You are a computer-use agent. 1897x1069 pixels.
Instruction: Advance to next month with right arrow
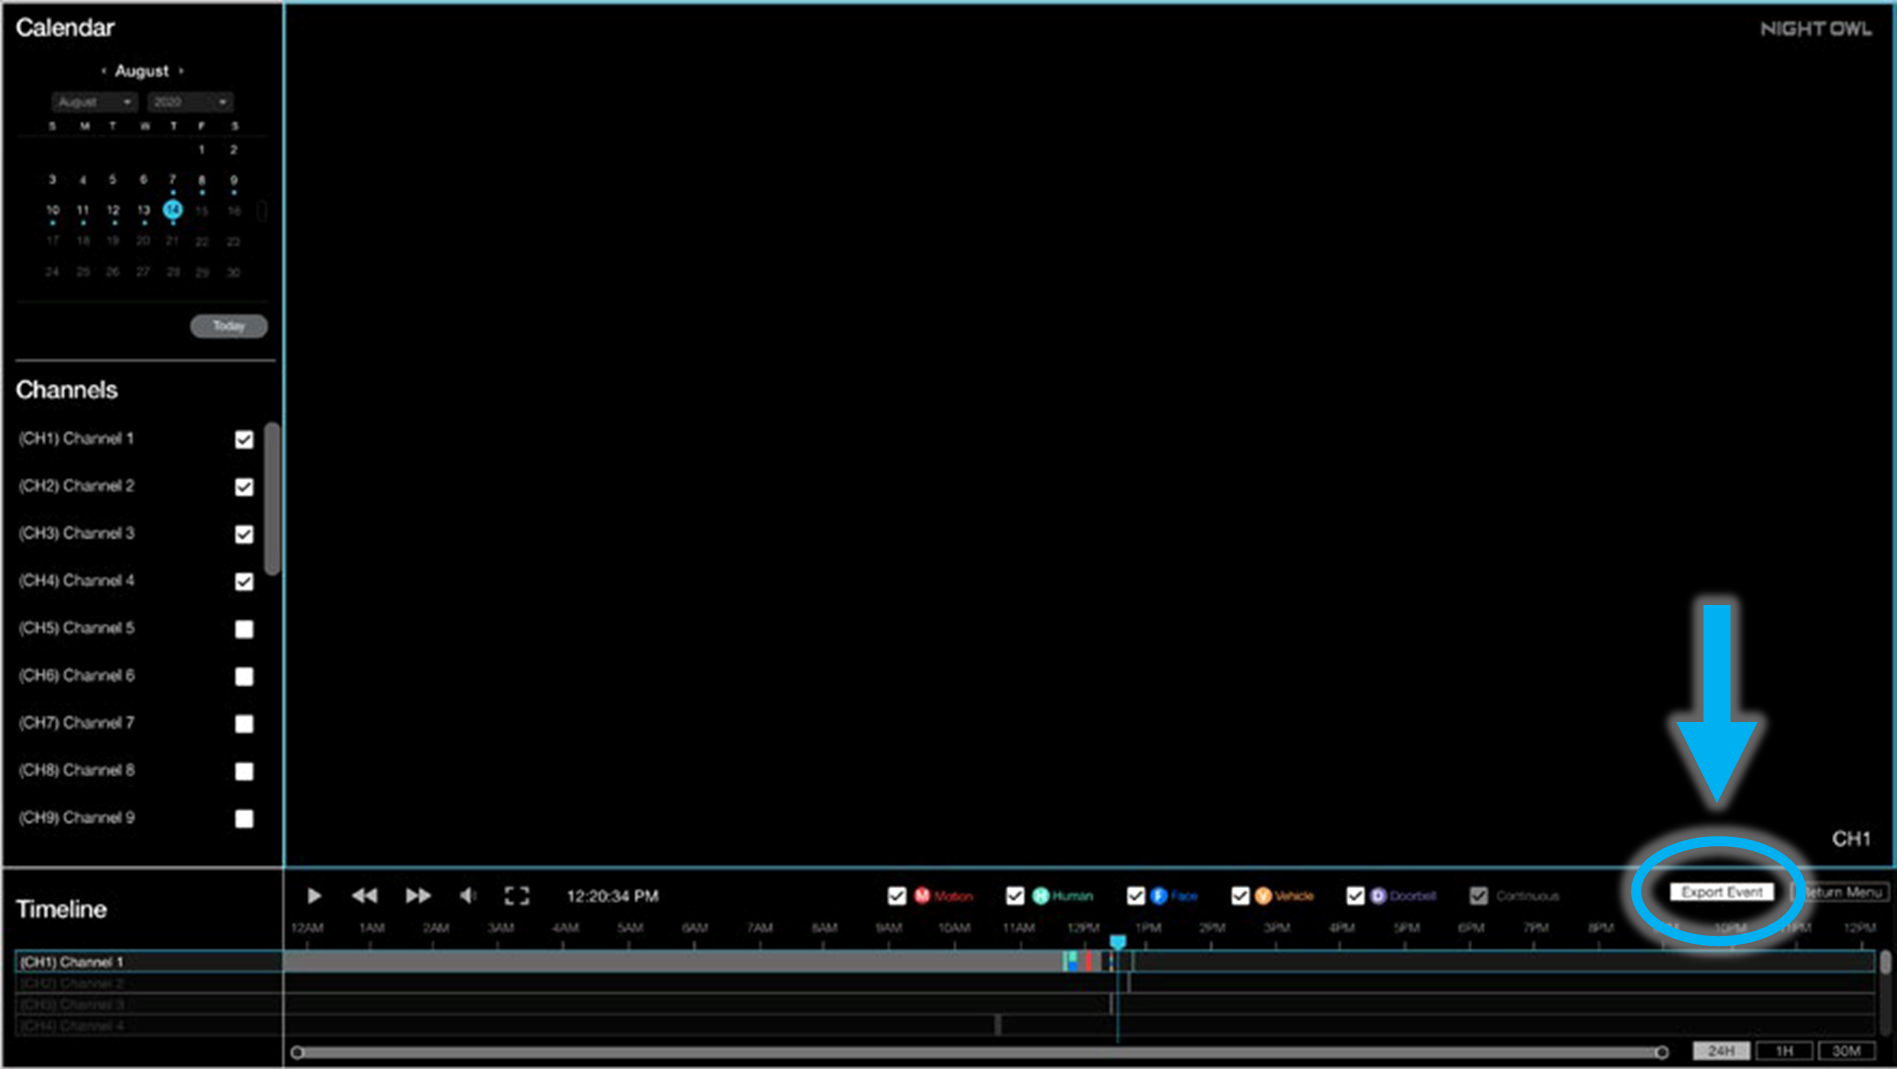tap(182, 70)
